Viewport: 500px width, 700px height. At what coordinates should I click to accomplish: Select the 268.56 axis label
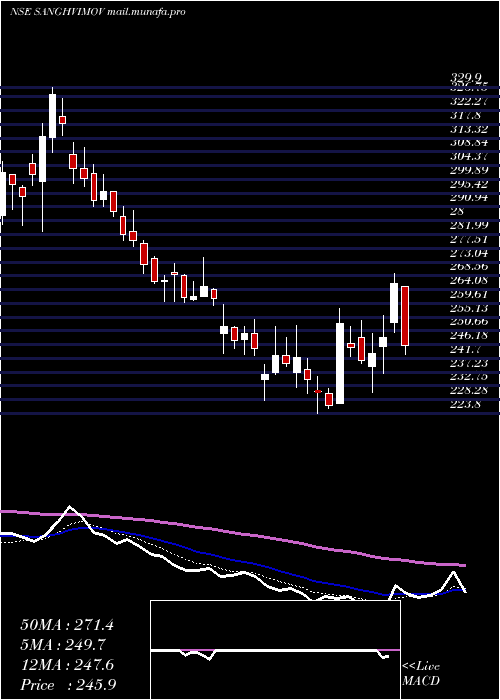(469, 266)
